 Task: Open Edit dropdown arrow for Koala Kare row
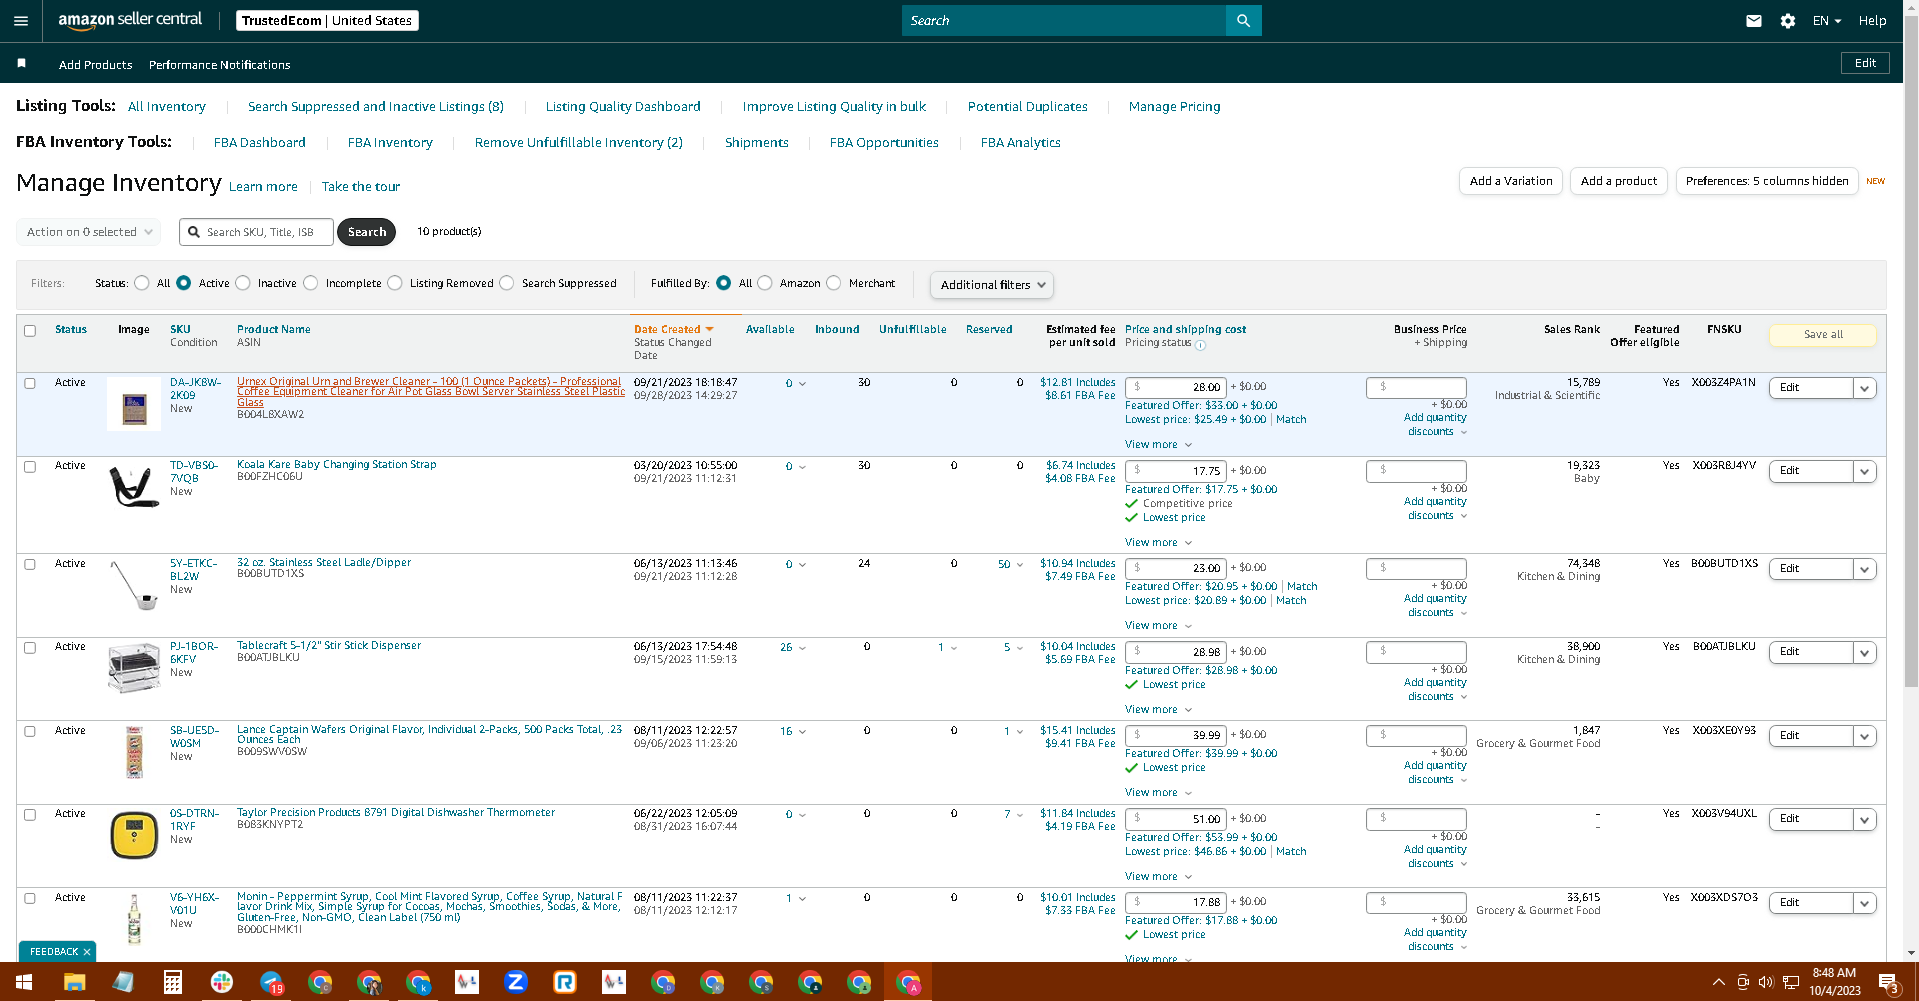(1864, 471)
